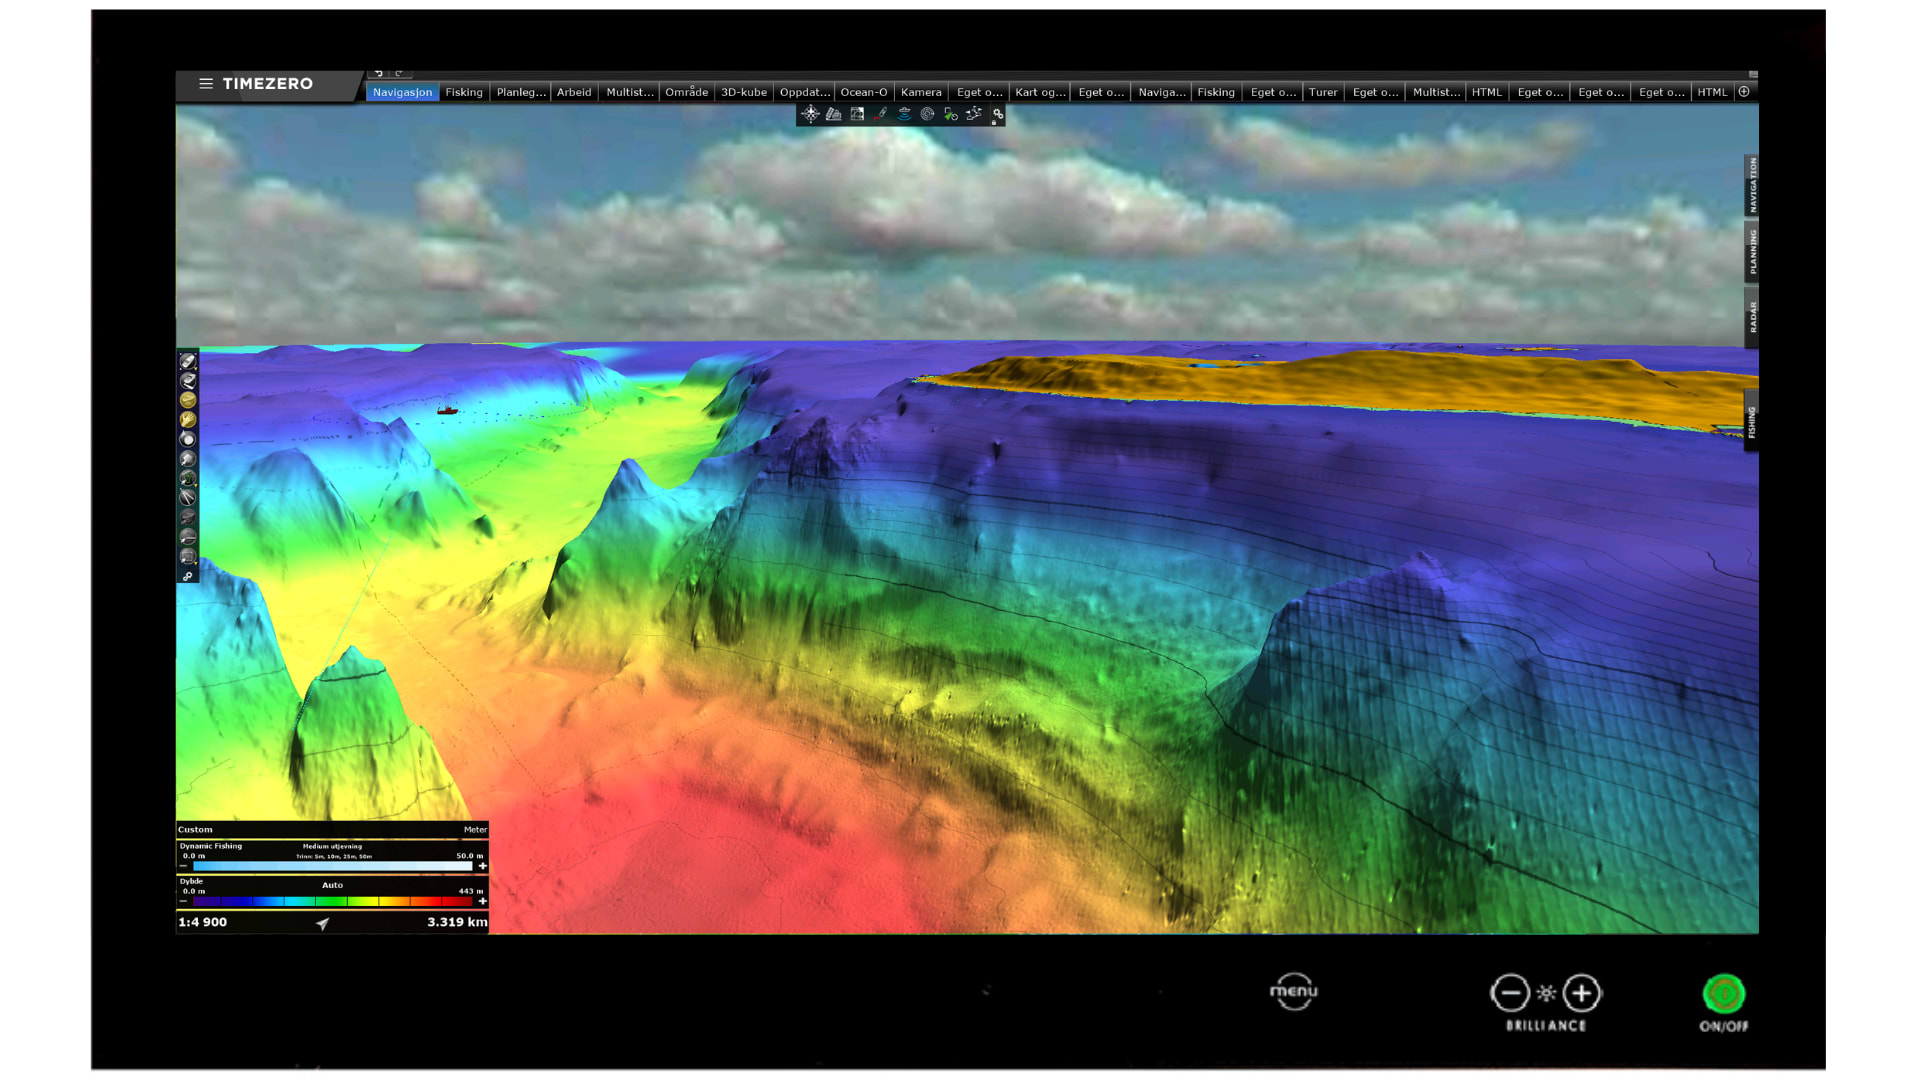Viewport: 1920px width, 1080px height.
Task: Click the north-up arrow in scale bar
Action: (322, 923)
